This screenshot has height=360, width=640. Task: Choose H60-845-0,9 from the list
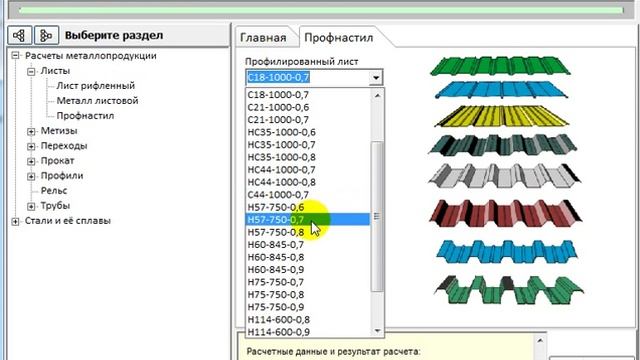click(x=308, y=269)
